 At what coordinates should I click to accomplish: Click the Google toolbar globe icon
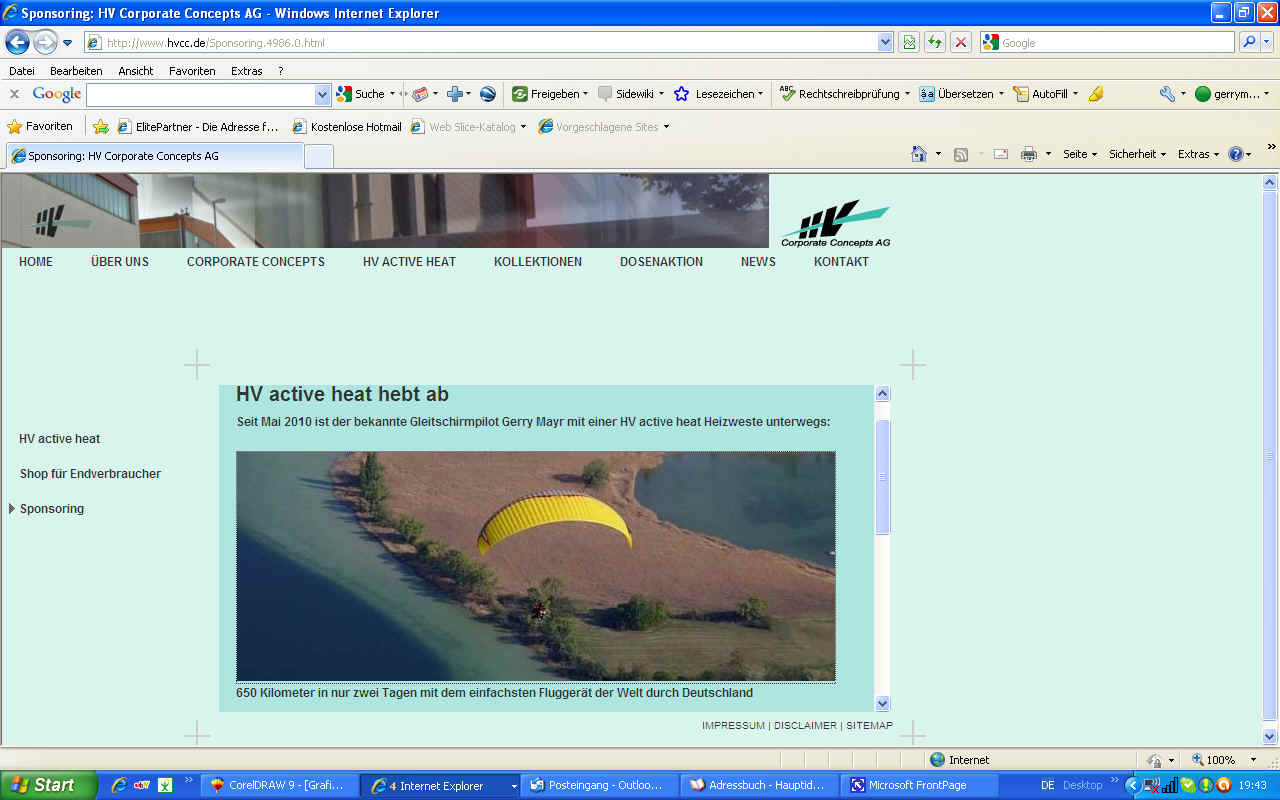(488, 94)
